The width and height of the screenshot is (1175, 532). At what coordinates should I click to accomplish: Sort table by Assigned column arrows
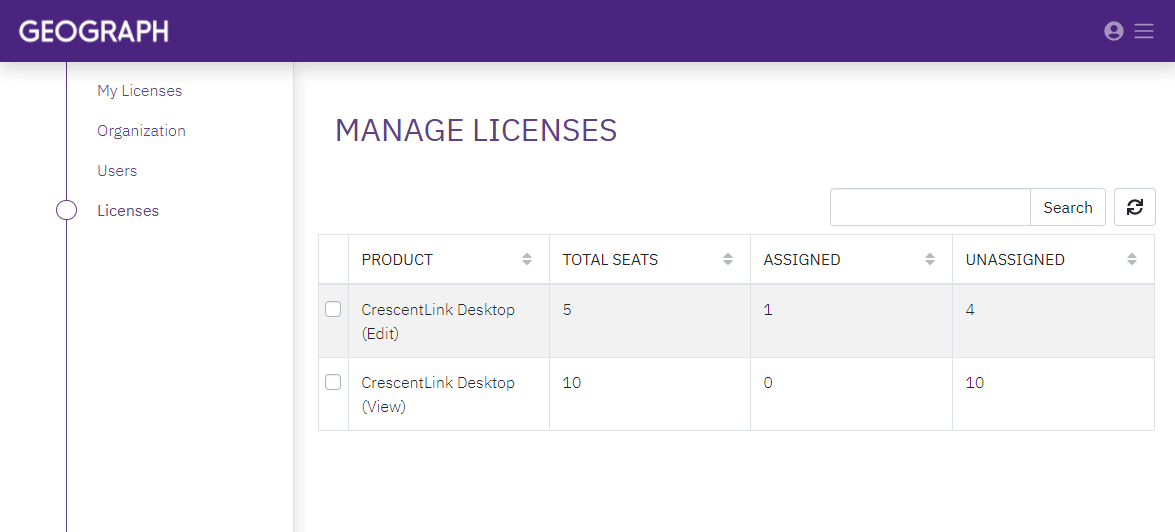(x=930, y=259)
